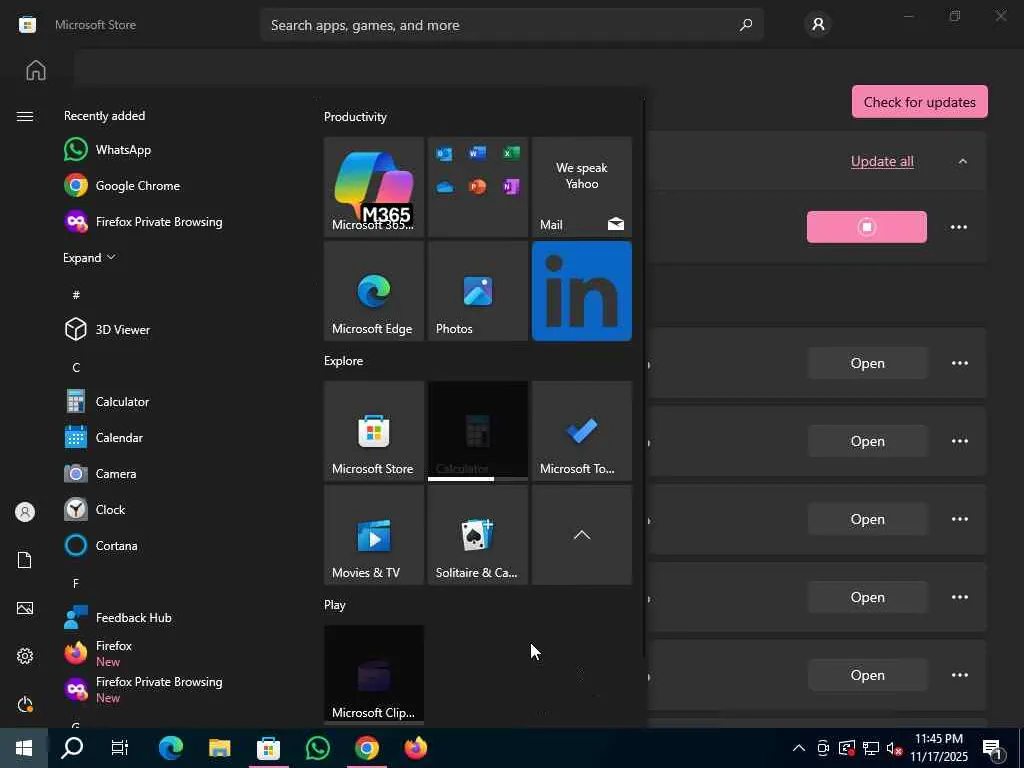Open WhatsApp from the taskbar
1024x768 pixels.
(x=317, y=748)
